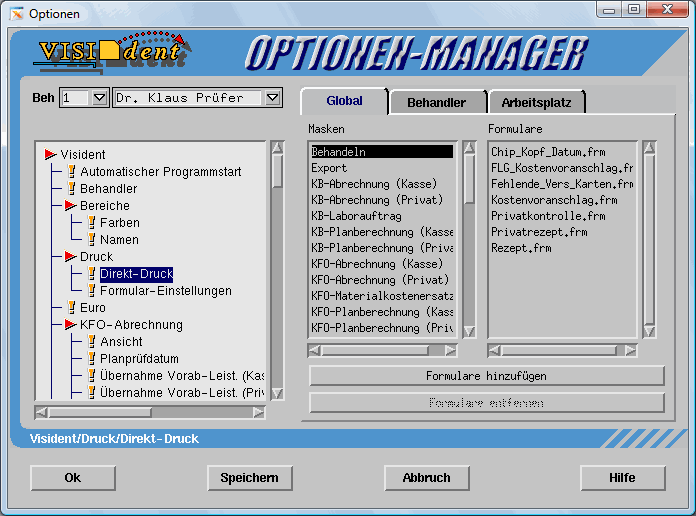Click tree horizontal scroll right arrow
This screenshot has width=696, height=516.
coord(258,413)
